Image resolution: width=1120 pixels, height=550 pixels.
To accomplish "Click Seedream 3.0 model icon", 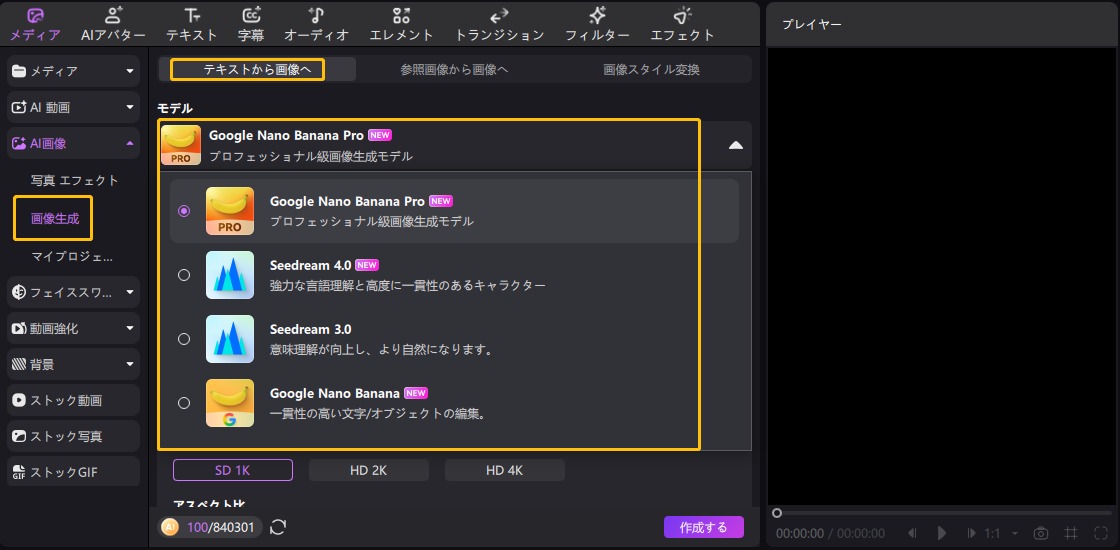I will pos(230,339).
